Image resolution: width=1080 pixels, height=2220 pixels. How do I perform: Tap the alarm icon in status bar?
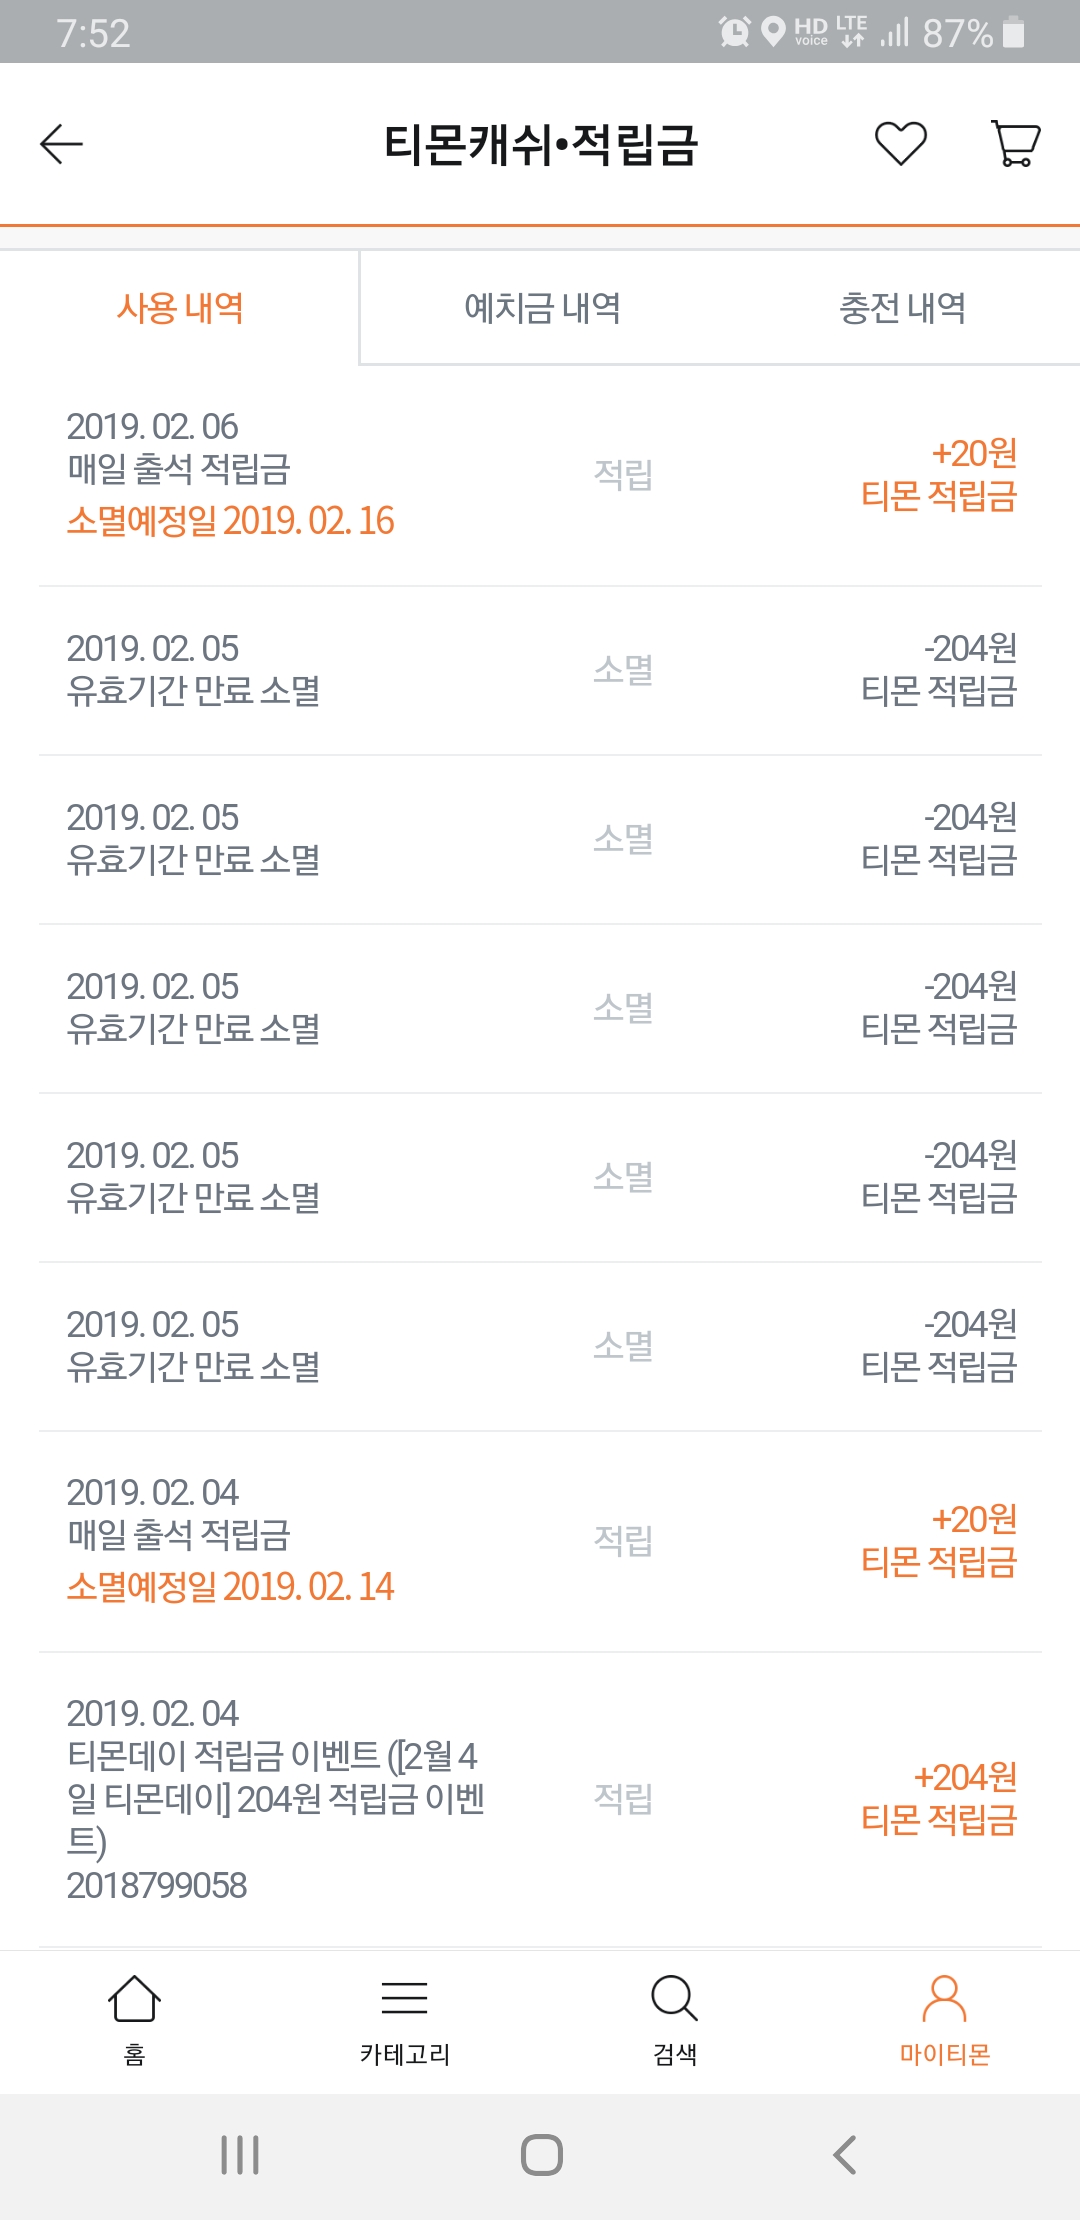point(734,32)
